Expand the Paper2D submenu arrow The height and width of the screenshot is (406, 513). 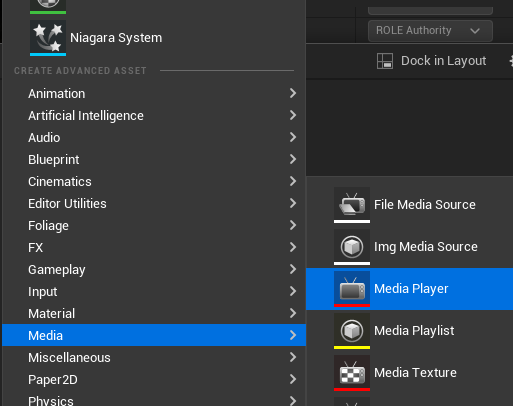click(x=293, y=379)
